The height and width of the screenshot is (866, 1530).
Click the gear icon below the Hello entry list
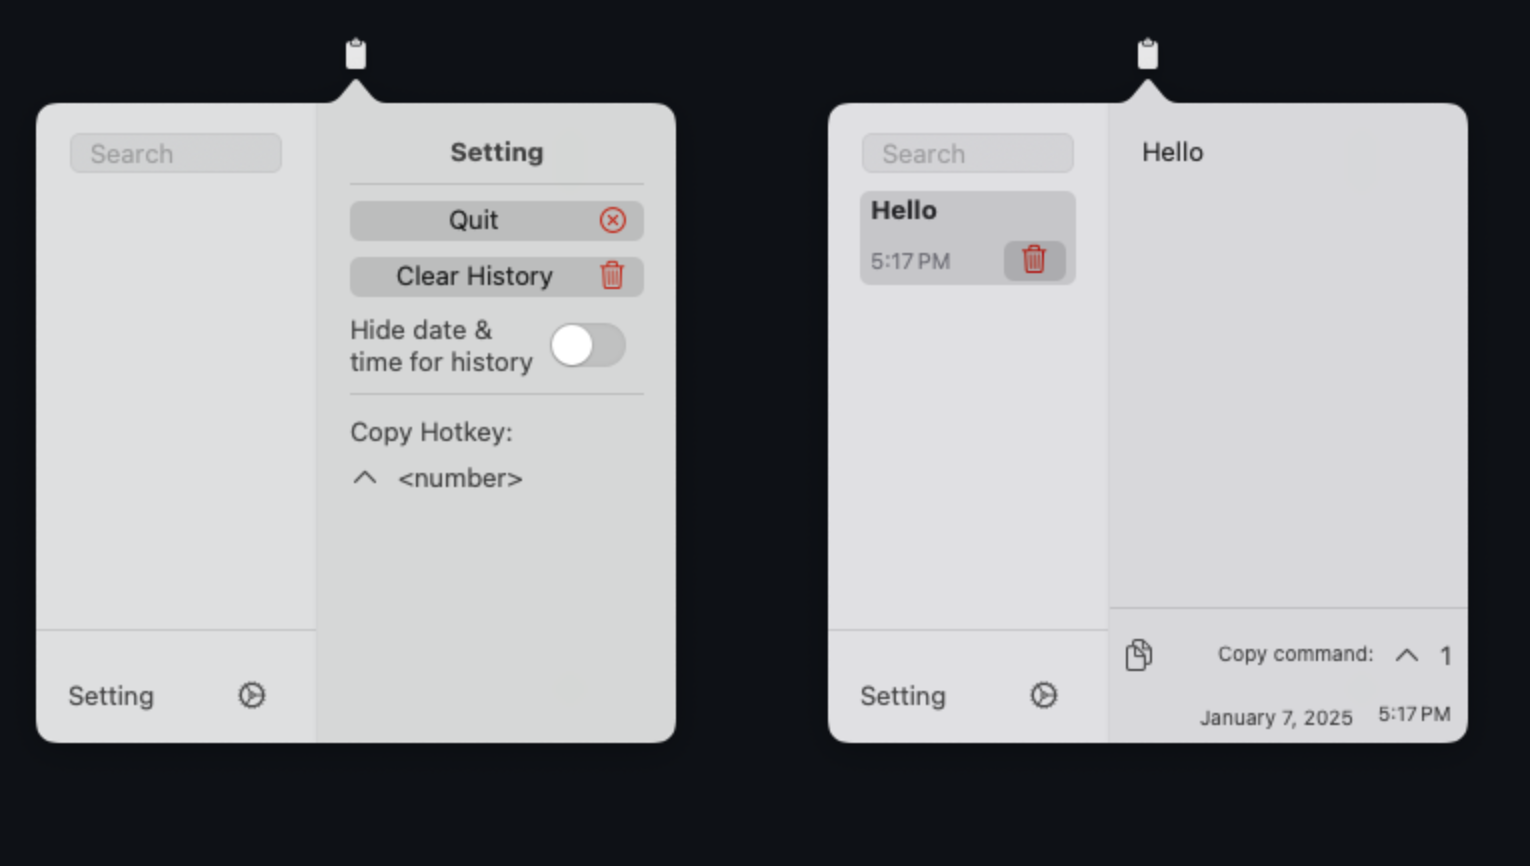[x=1044, y=695]
